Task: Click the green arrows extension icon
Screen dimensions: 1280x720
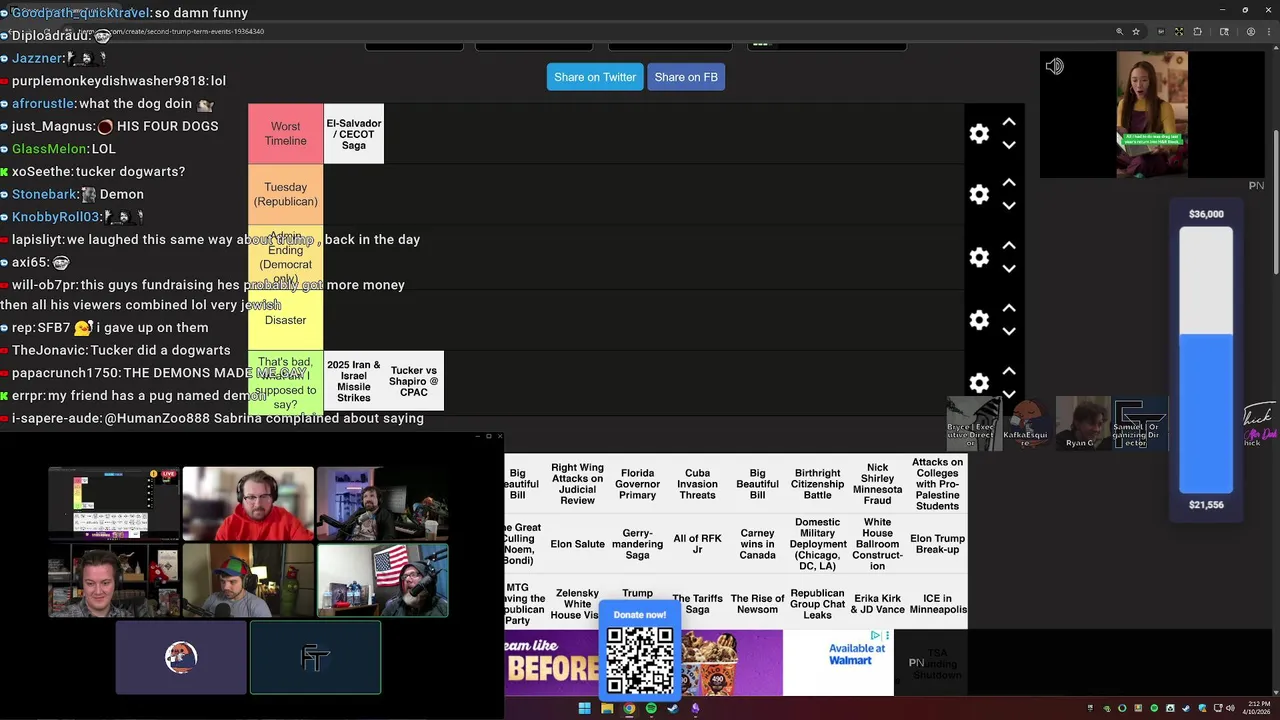Action: 1179,31
